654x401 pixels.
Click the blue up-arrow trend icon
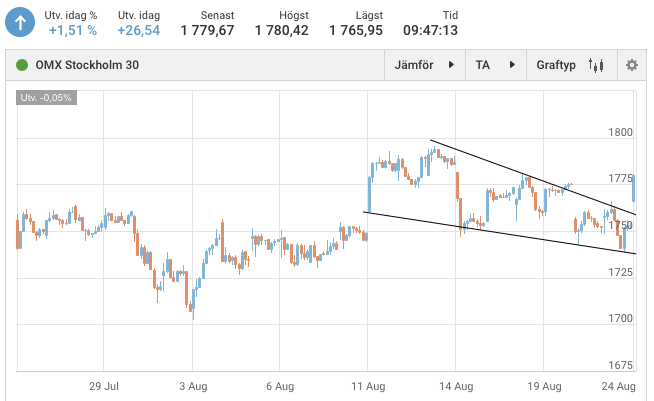(x=19, y=21)
